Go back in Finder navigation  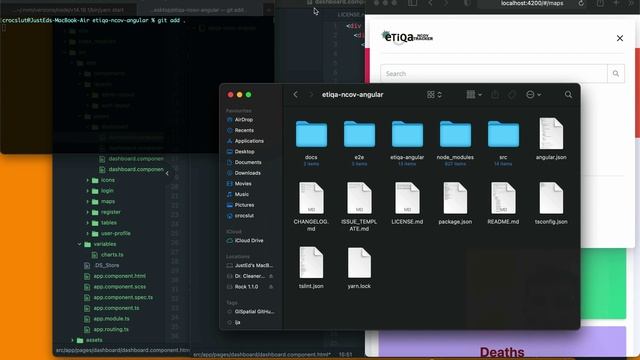tap(296, 95)
